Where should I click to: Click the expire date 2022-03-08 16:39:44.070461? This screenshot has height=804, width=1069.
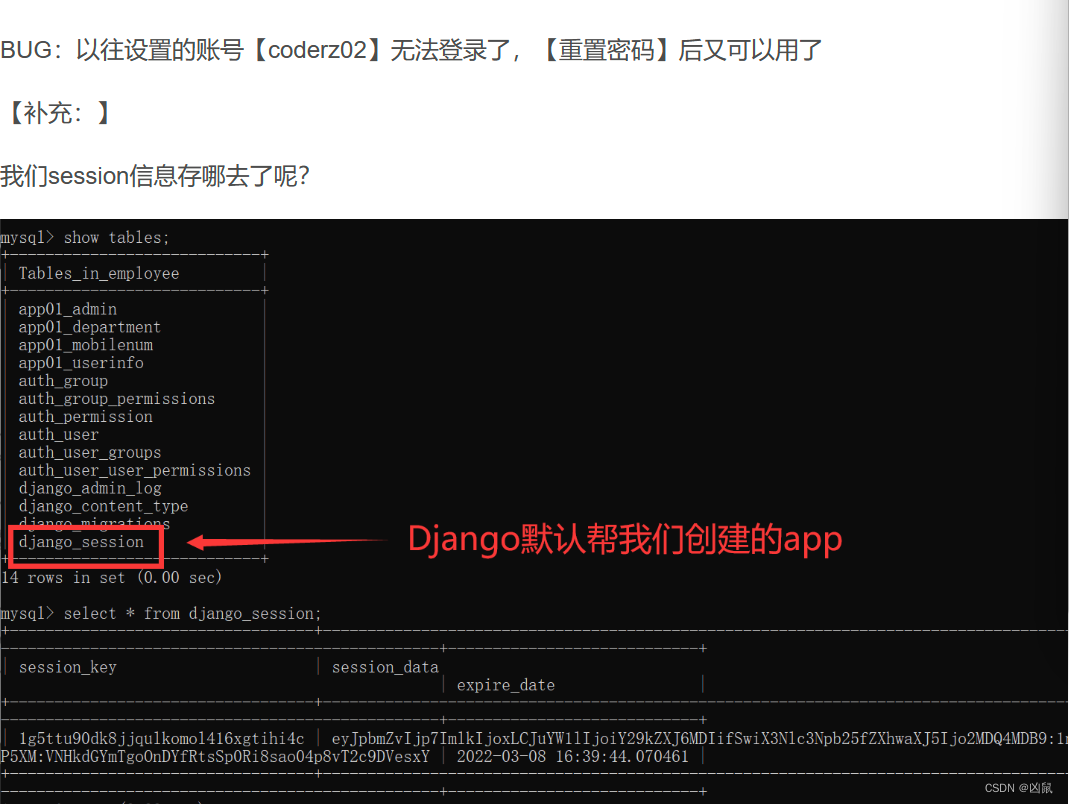pos(573,757)
